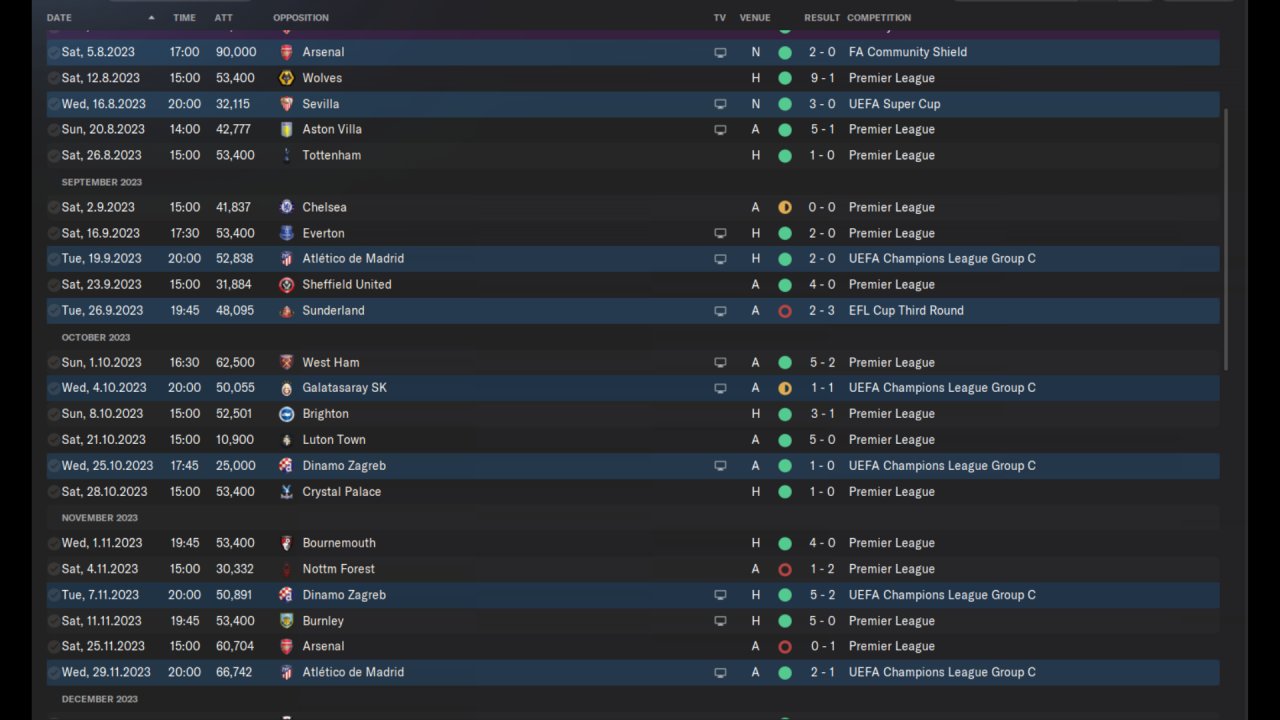Click the Venue column header
Viewport: 1280px width, 720px height.
755,18
